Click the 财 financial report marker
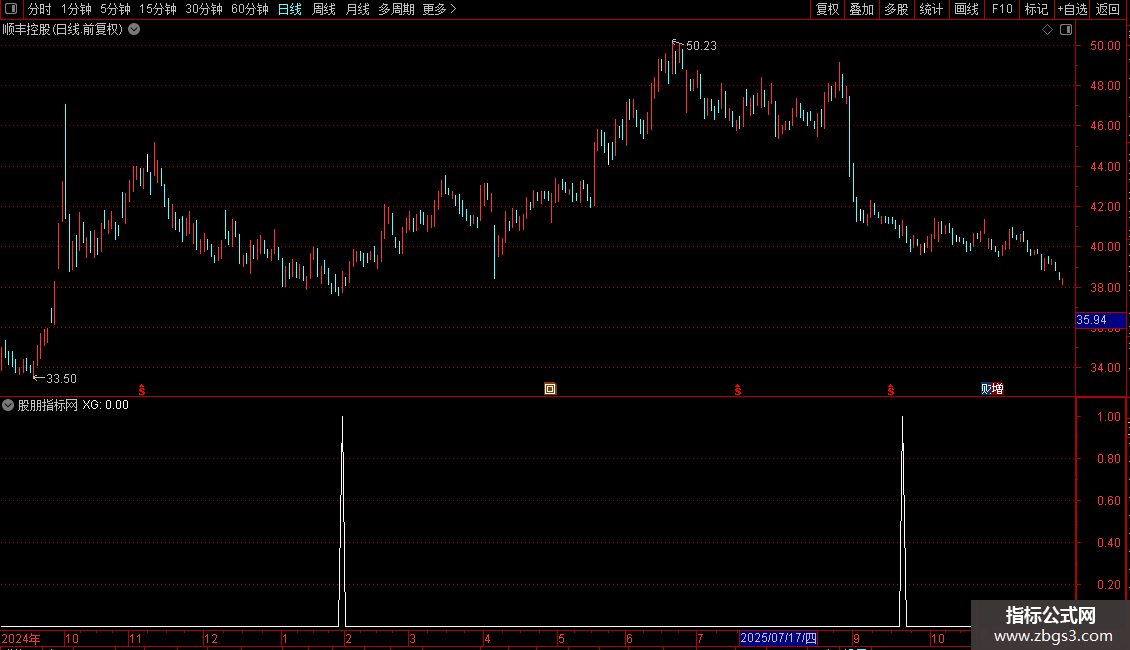This screenshot has width=1130, height=650. pyautogui.click(x=987, y=389)
